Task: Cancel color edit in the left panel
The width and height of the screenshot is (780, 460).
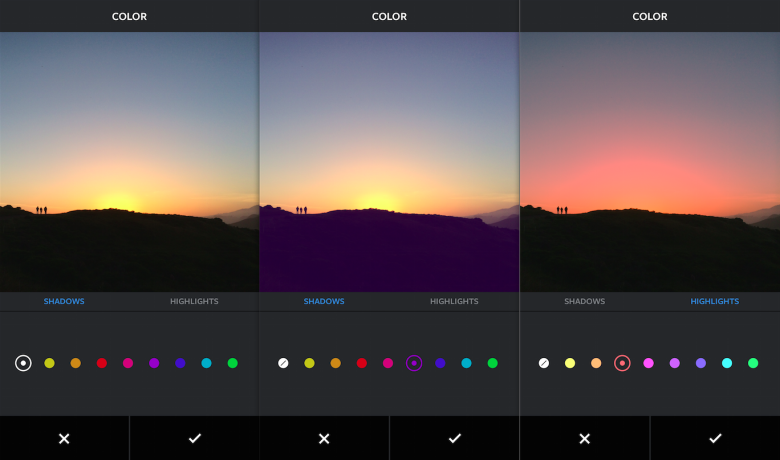Action: (x=64, y=438)
